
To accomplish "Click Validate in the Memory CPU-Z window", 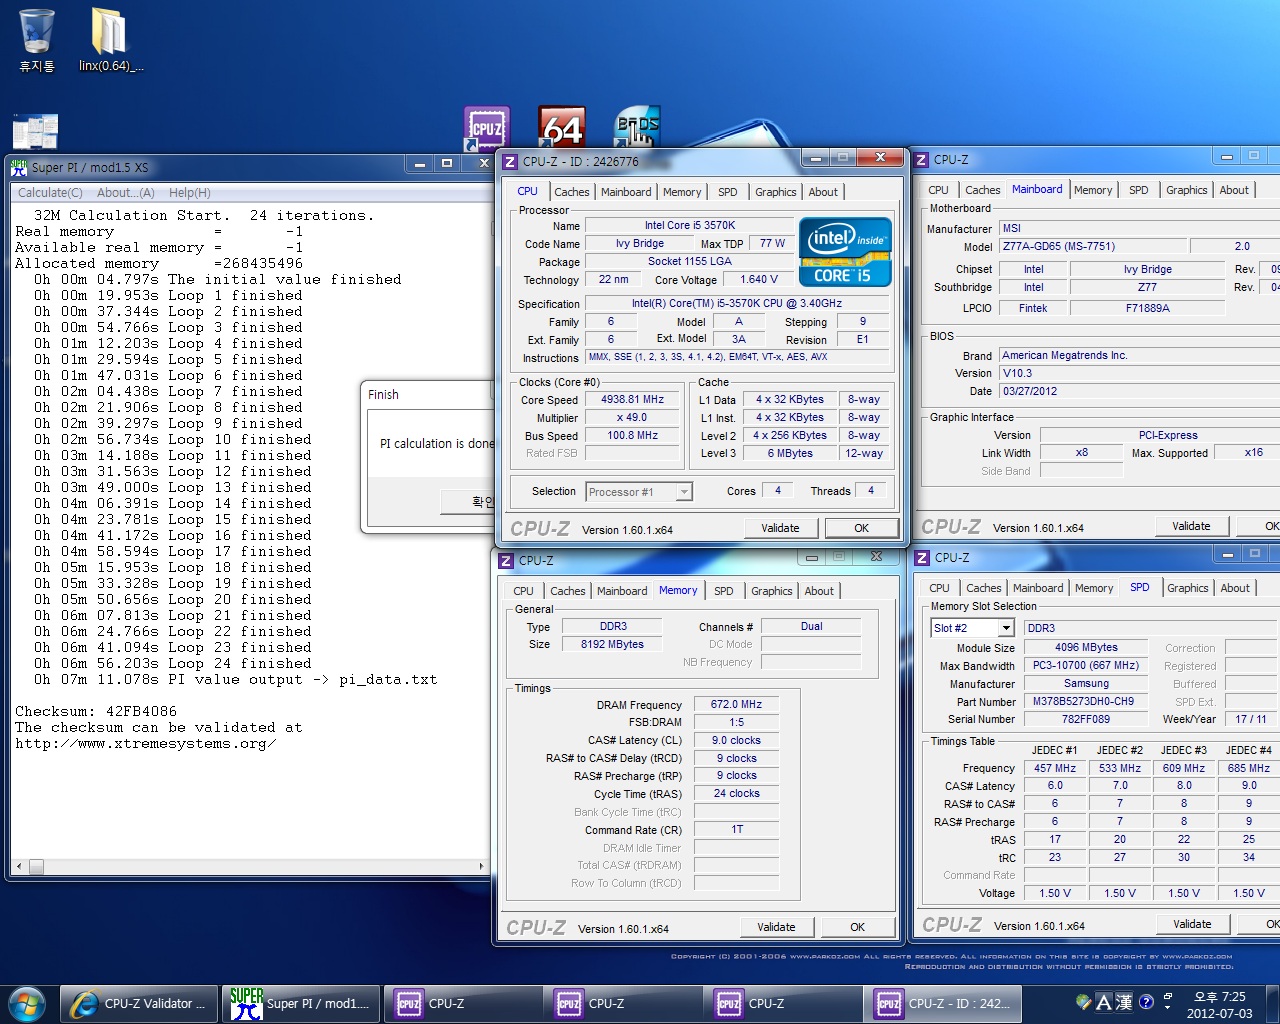I will 776,927.
